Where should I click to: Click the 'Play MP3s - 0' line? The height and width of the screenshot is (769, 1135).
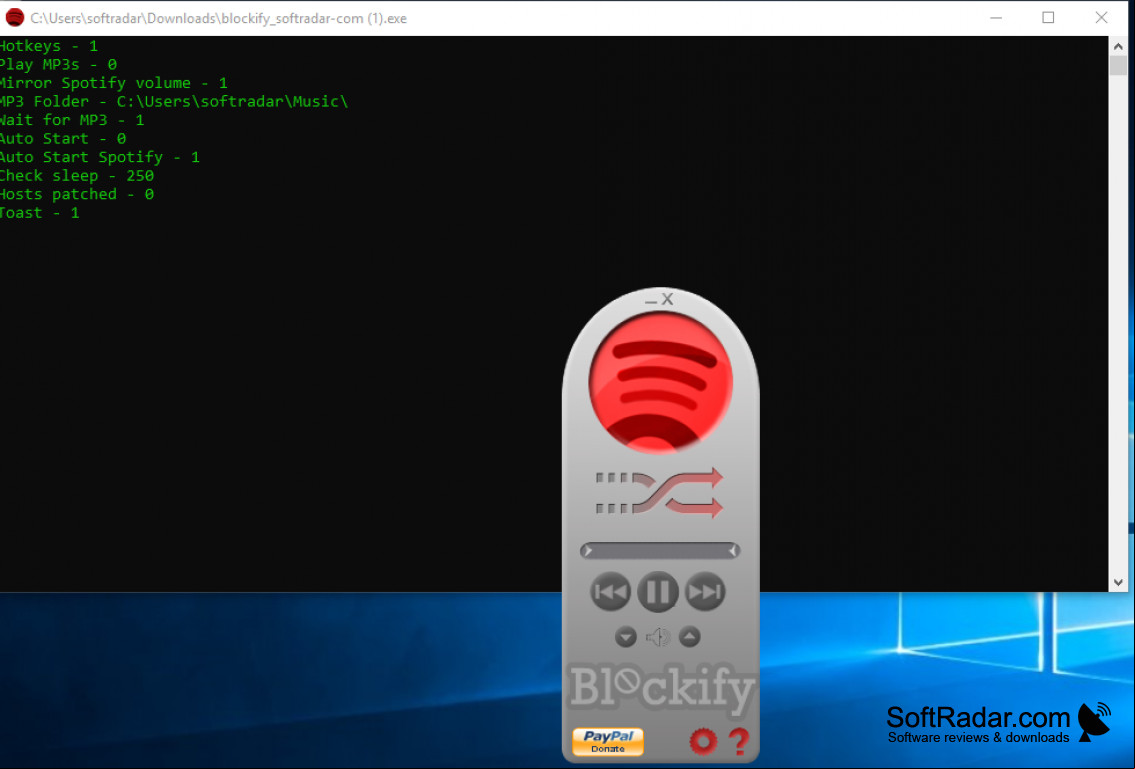(x=58, y=64)
